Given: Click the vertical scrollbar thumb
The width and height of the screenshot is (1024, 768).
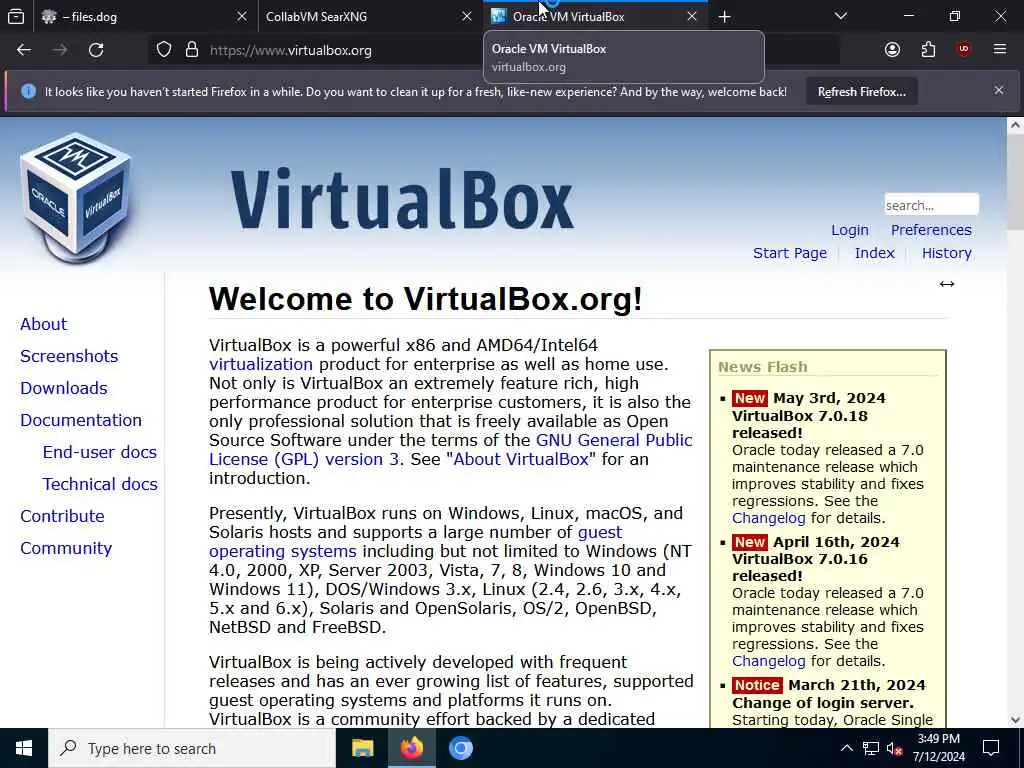Looking at the screenshot, I should pos(1016,182).
